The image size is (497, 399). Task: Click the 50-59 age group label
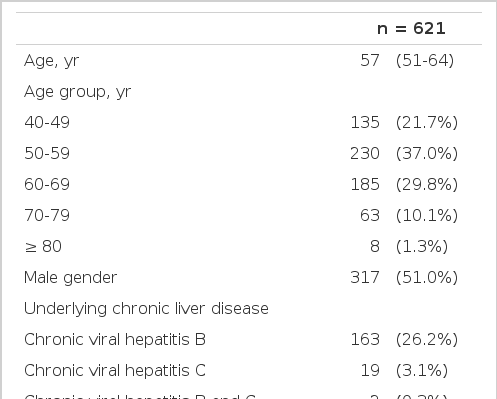[47, 153]
